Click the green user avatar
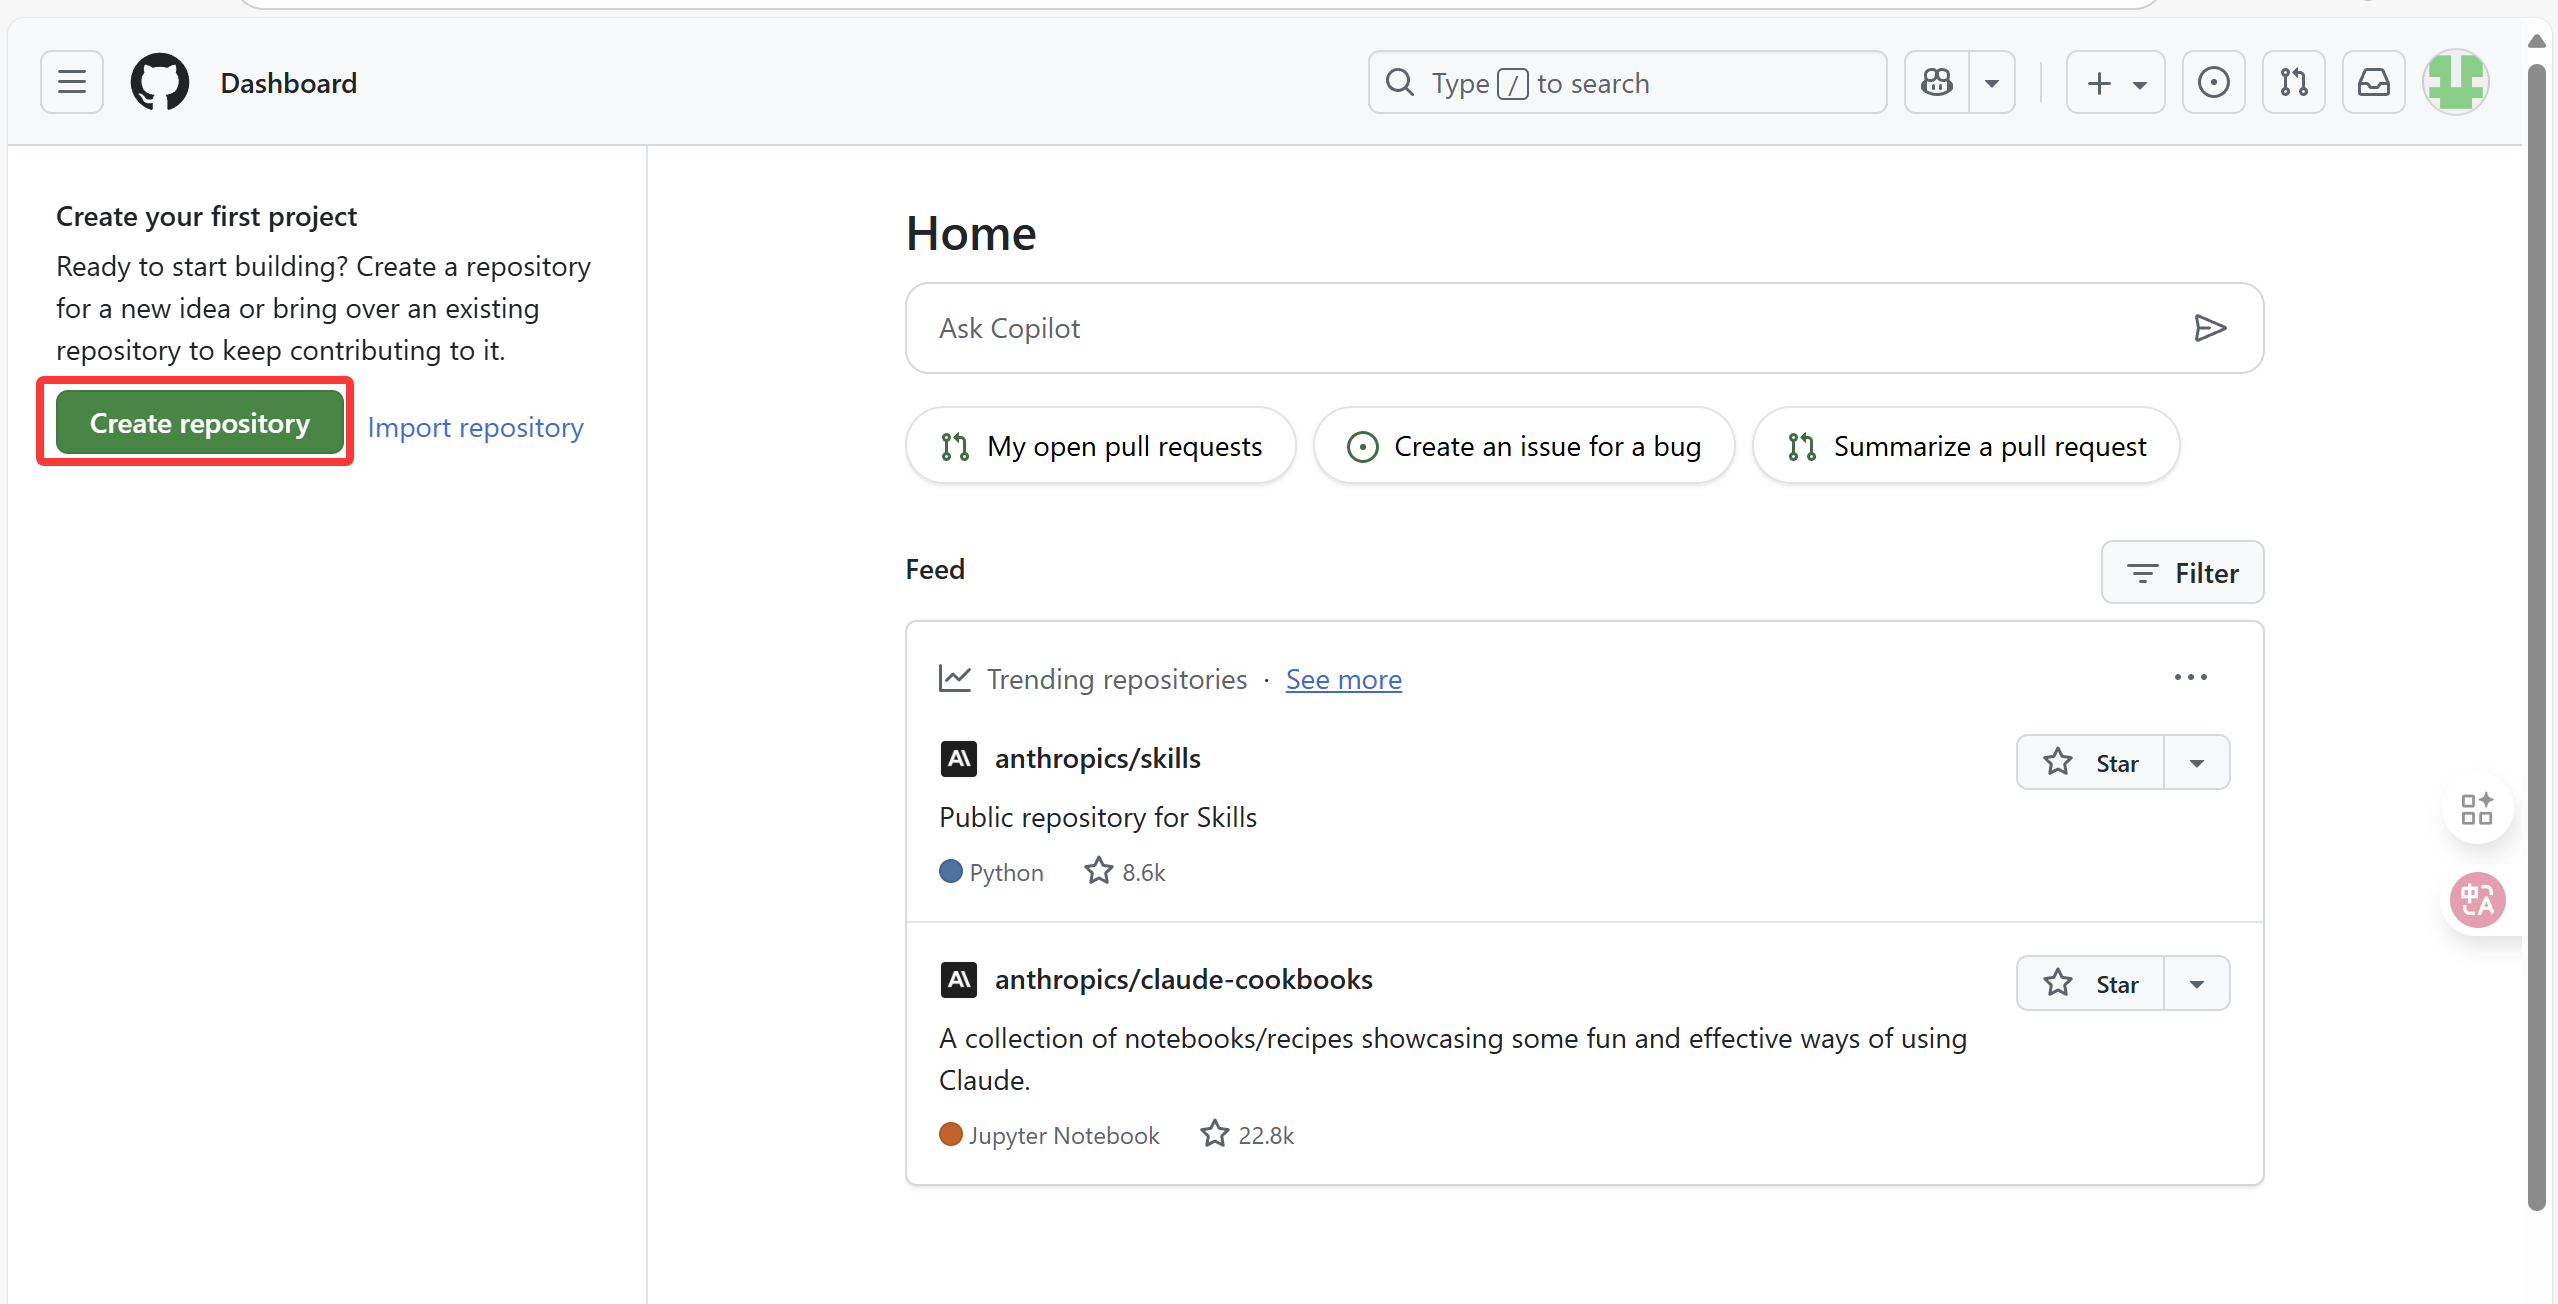 2455,82
